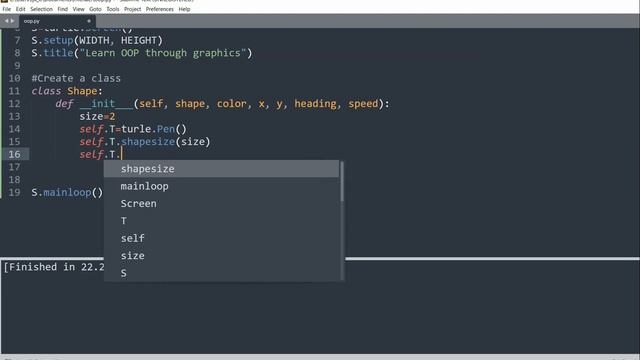Click the heading parameter on line 12

click(x=315, y=104)
